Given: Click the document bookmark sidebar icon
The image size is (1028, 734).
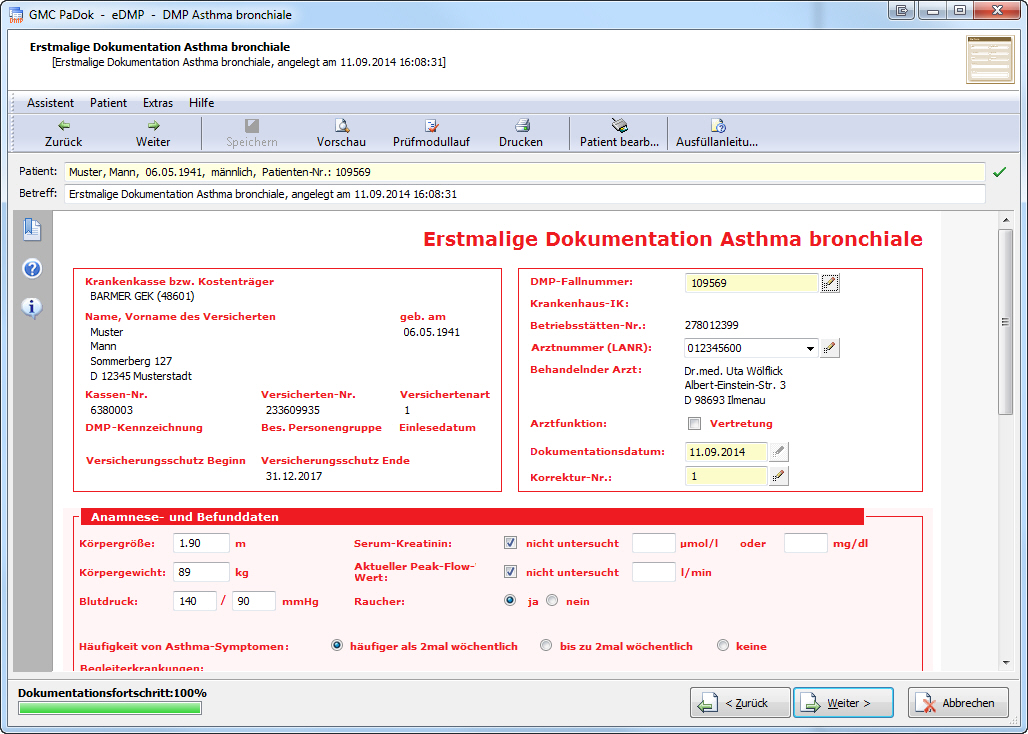Looking at the screenshot, I should pos(31,229).
